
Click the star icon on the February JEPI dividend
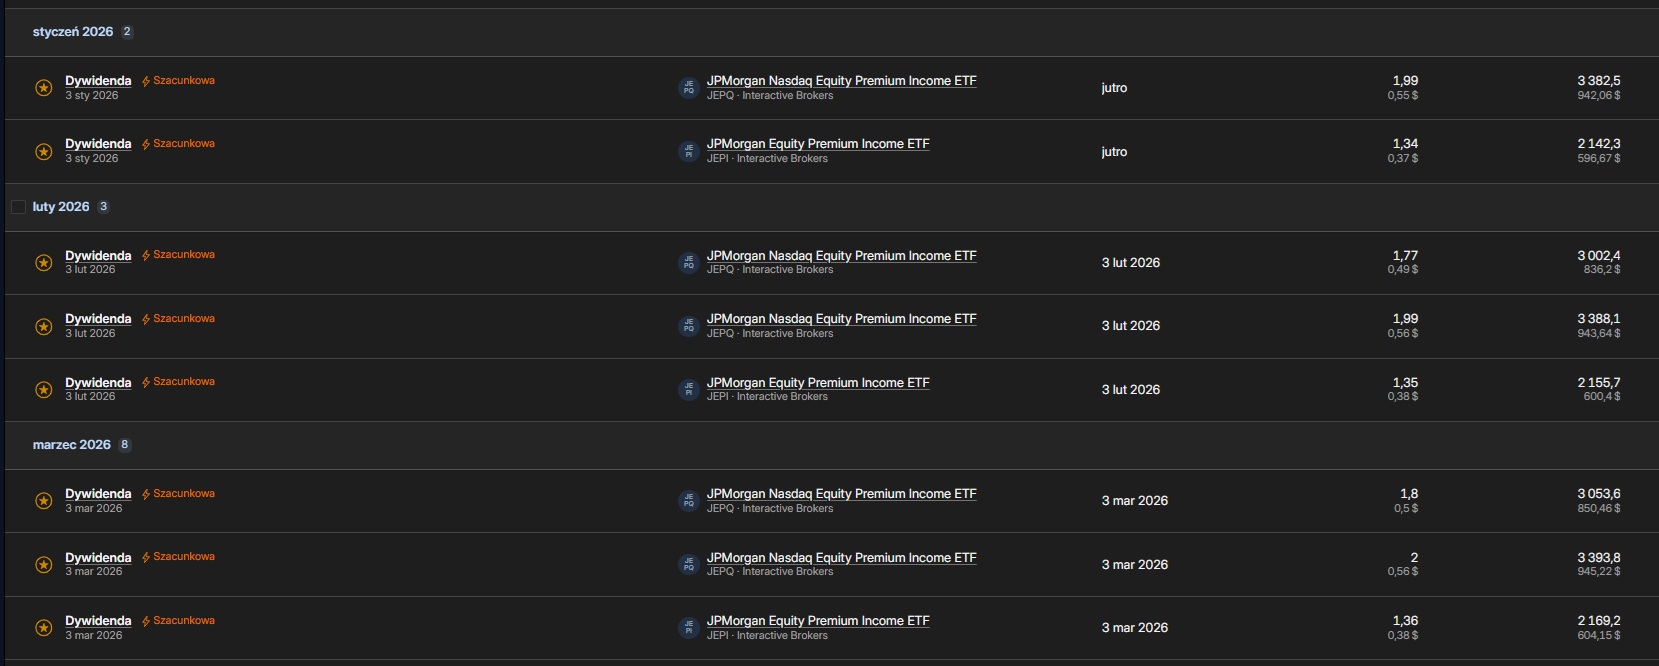(x=44, y=390)
